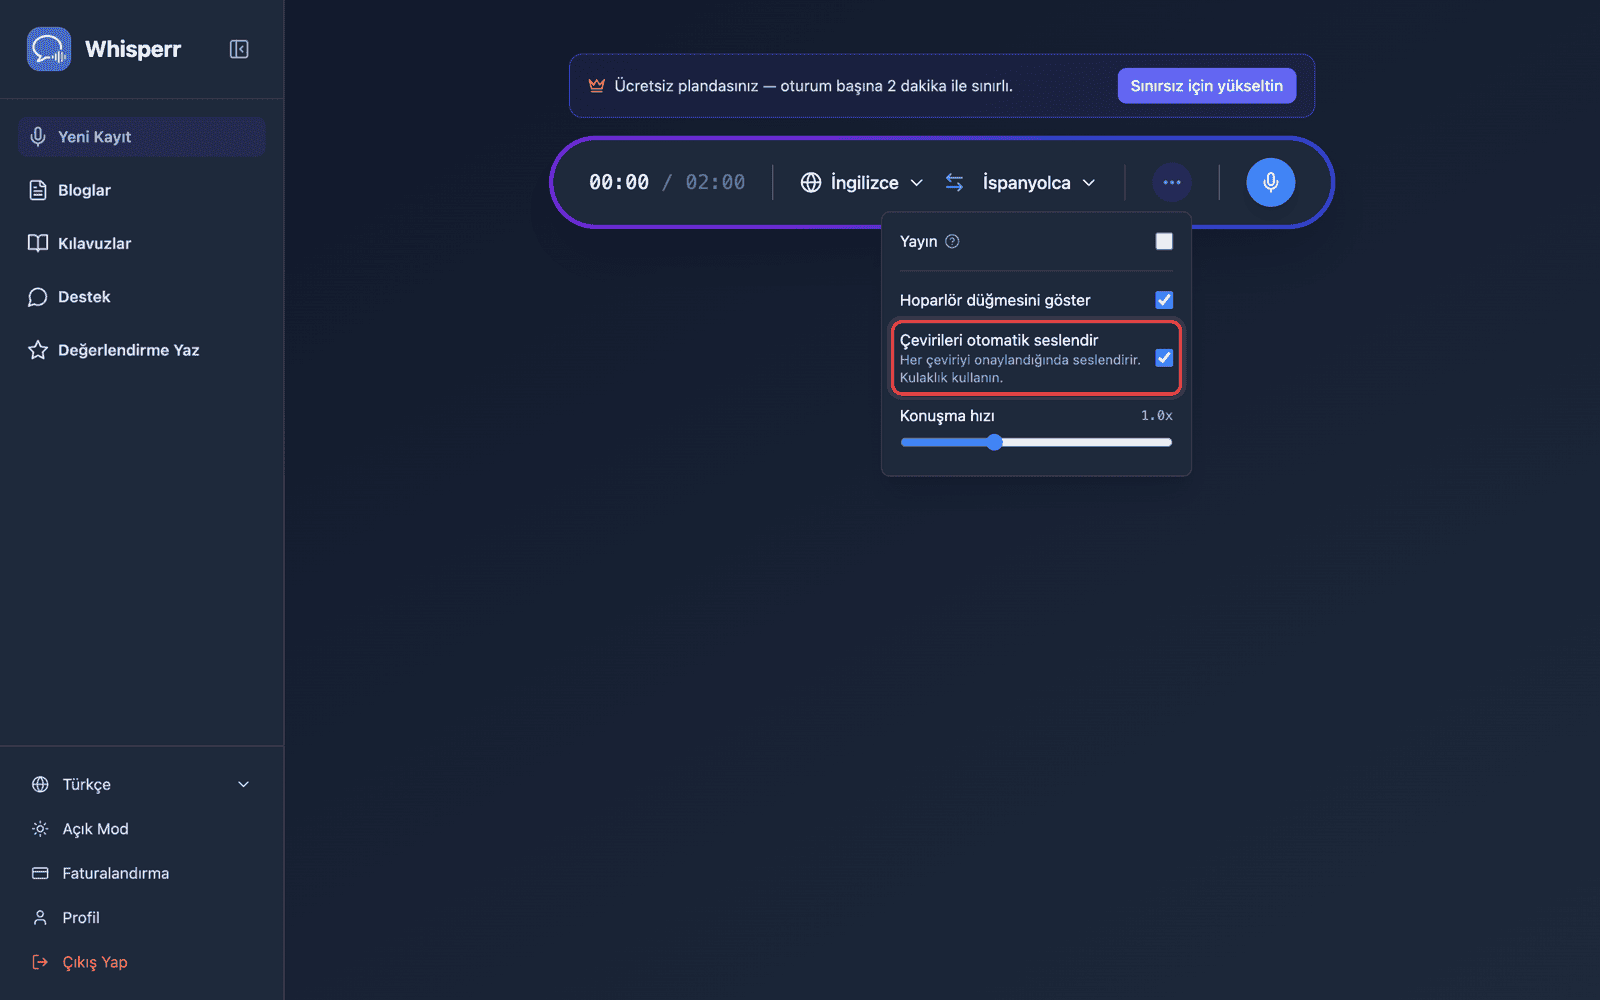Expand the Türkçe language selector

coord(141,785)
